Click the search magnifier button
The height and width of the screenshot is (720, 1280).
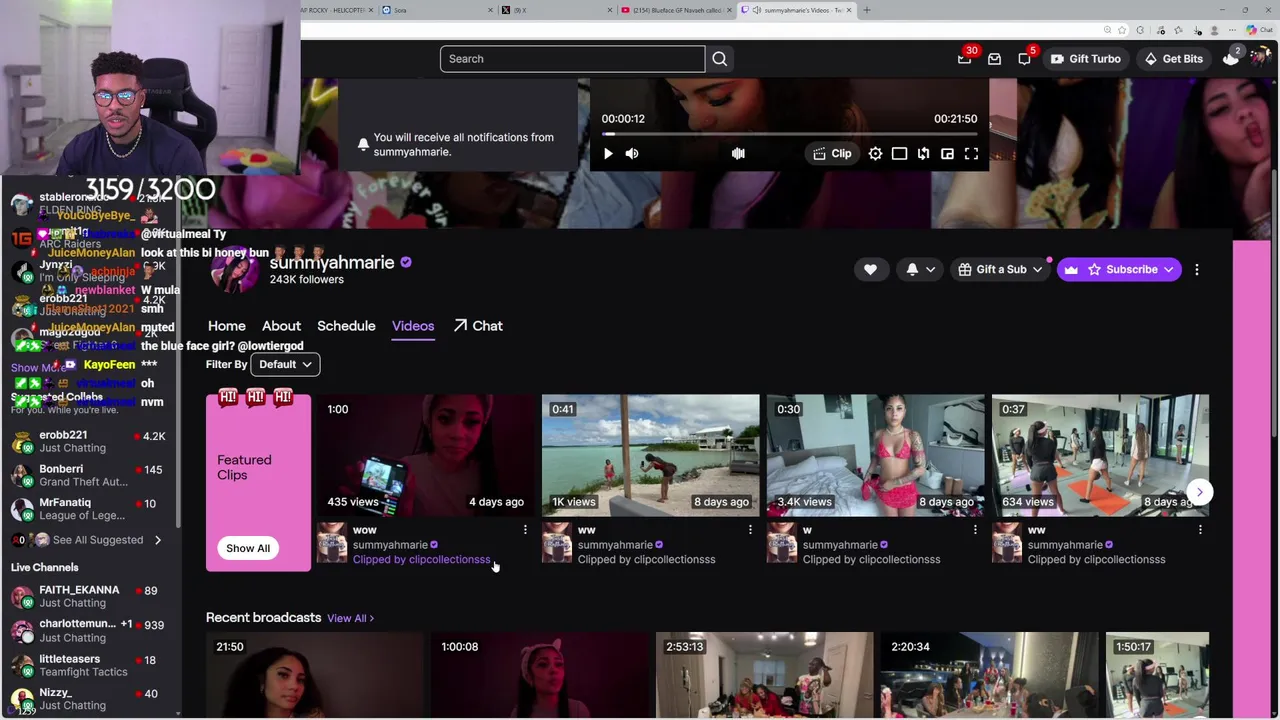point(719,59)
